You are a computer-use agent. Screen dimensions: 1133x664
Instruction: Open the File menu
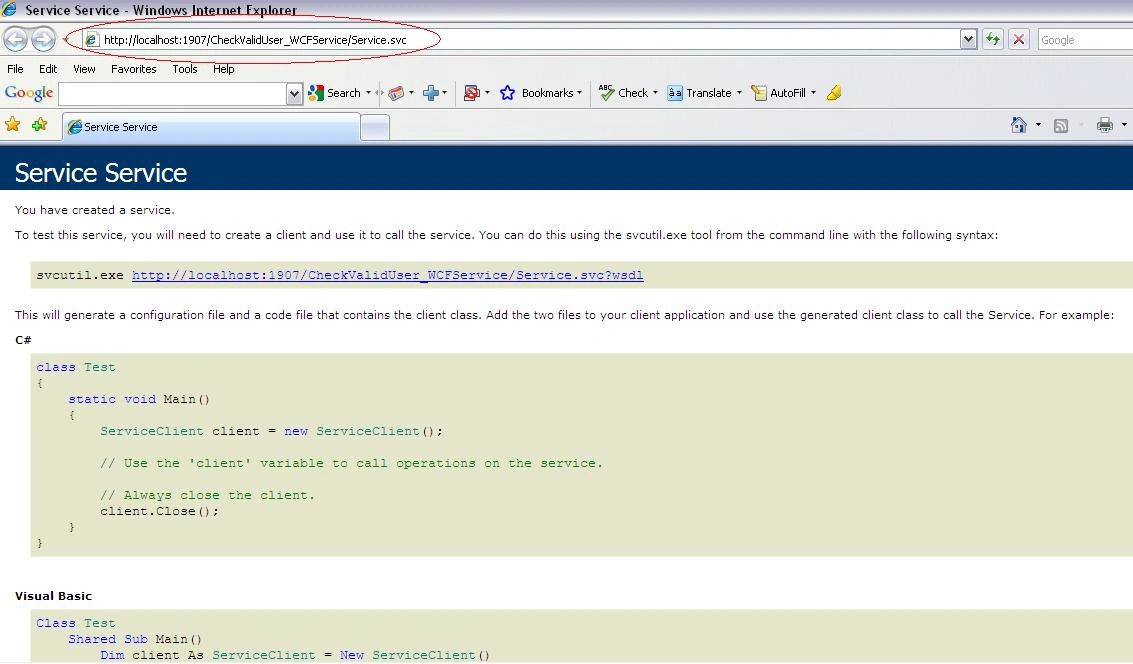(x=15, y=69)
